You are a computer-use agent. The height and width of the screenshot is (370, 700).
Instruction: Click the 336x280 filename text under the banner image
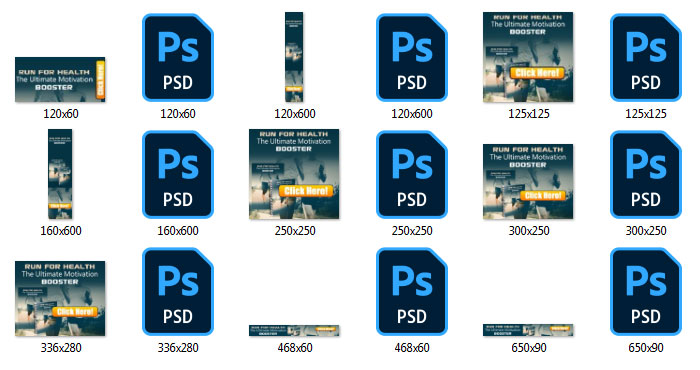click(x=61, y=348)
